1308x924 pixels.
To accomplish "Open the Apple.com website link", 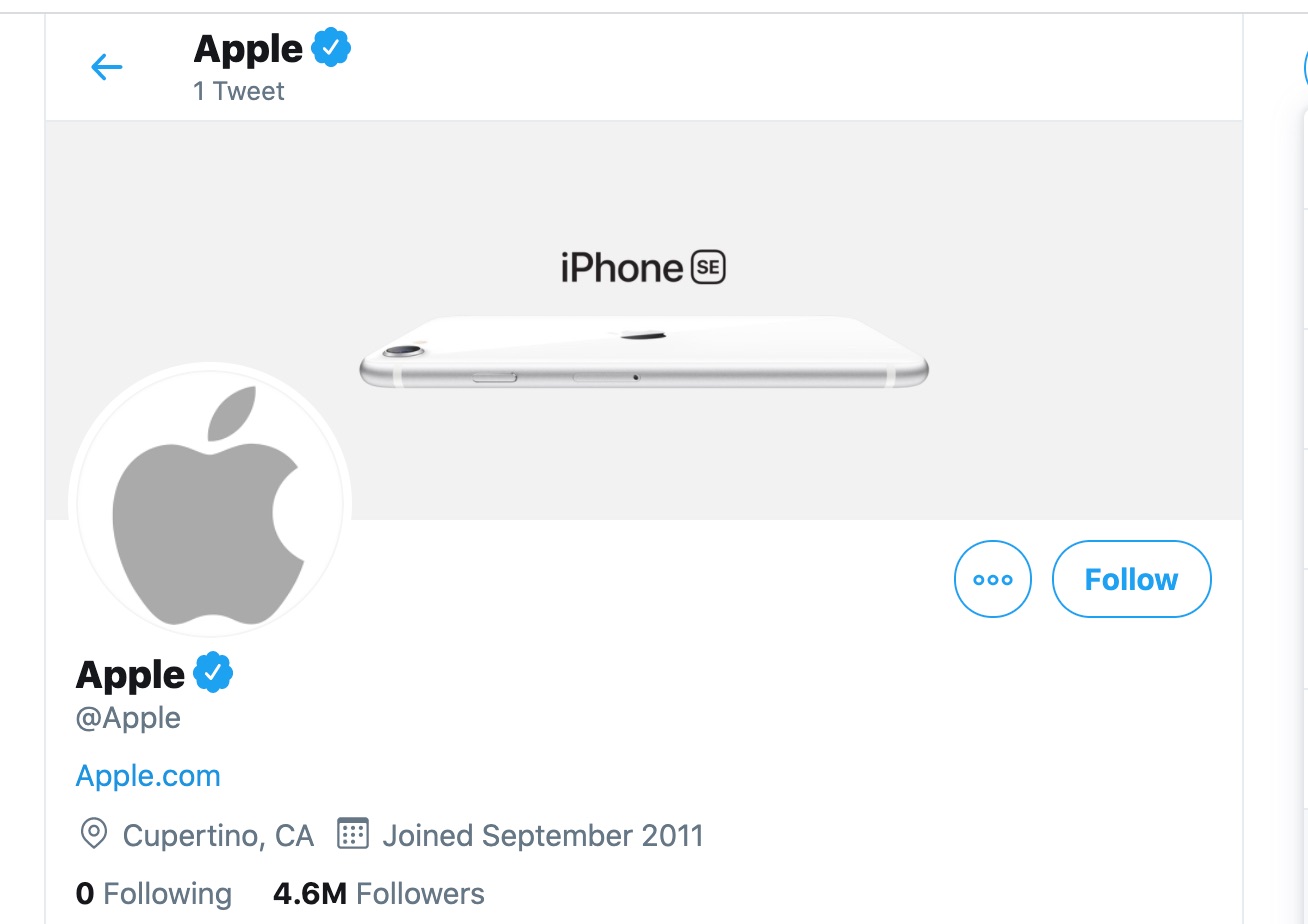I will click(148, 776).
